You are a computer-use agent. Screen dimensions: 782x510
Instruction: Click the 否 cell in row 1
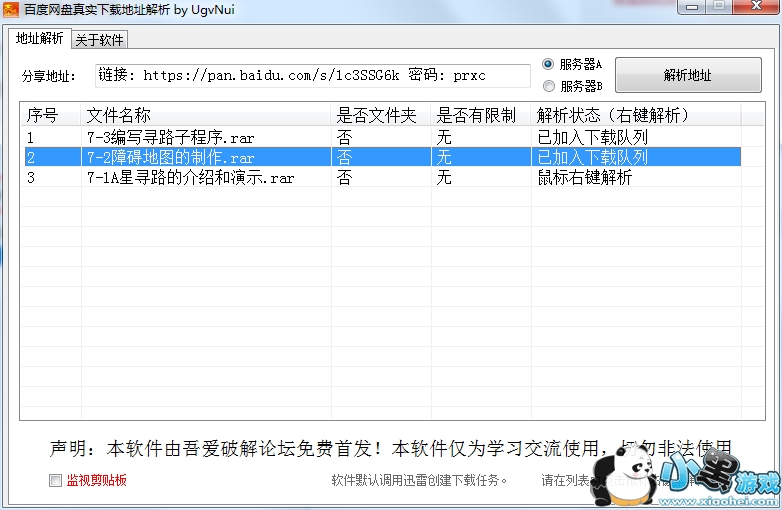click(345, 137)
